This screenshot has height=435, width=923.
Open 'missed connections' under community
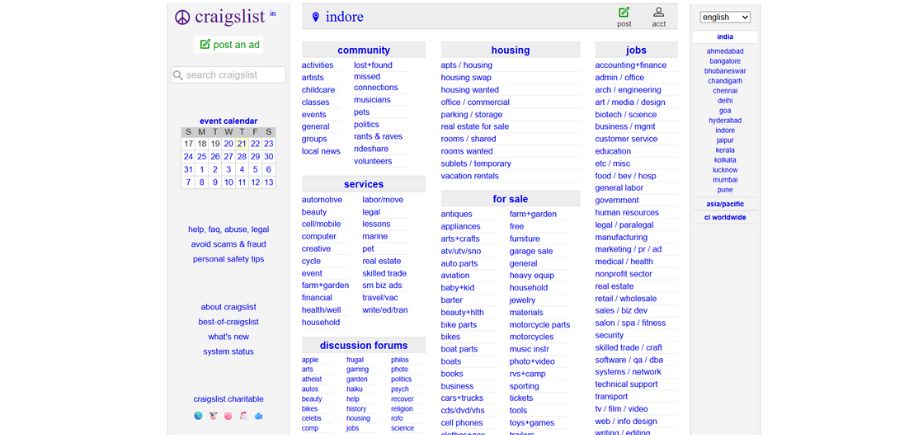click(376, 82)
